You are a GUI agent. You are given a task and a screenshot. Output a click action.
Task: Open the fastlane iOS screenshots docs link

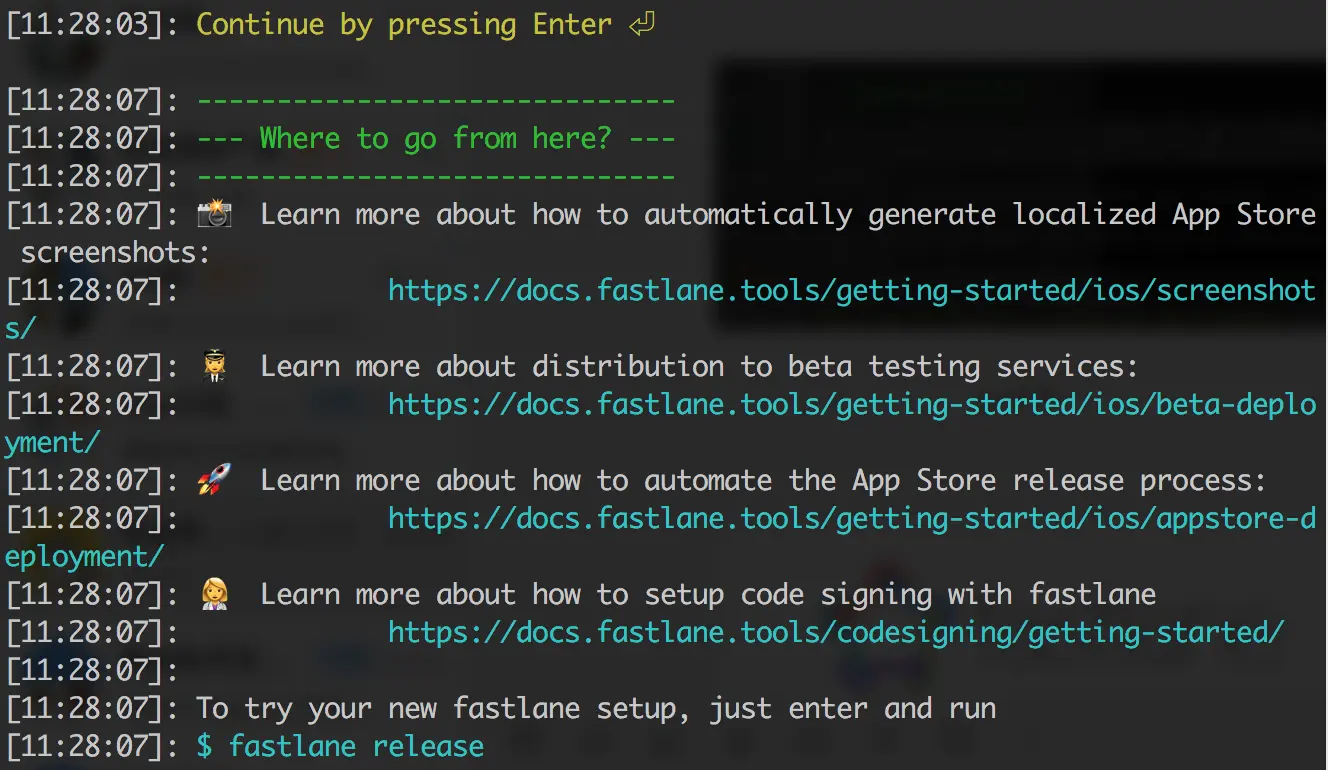[851, 290]
